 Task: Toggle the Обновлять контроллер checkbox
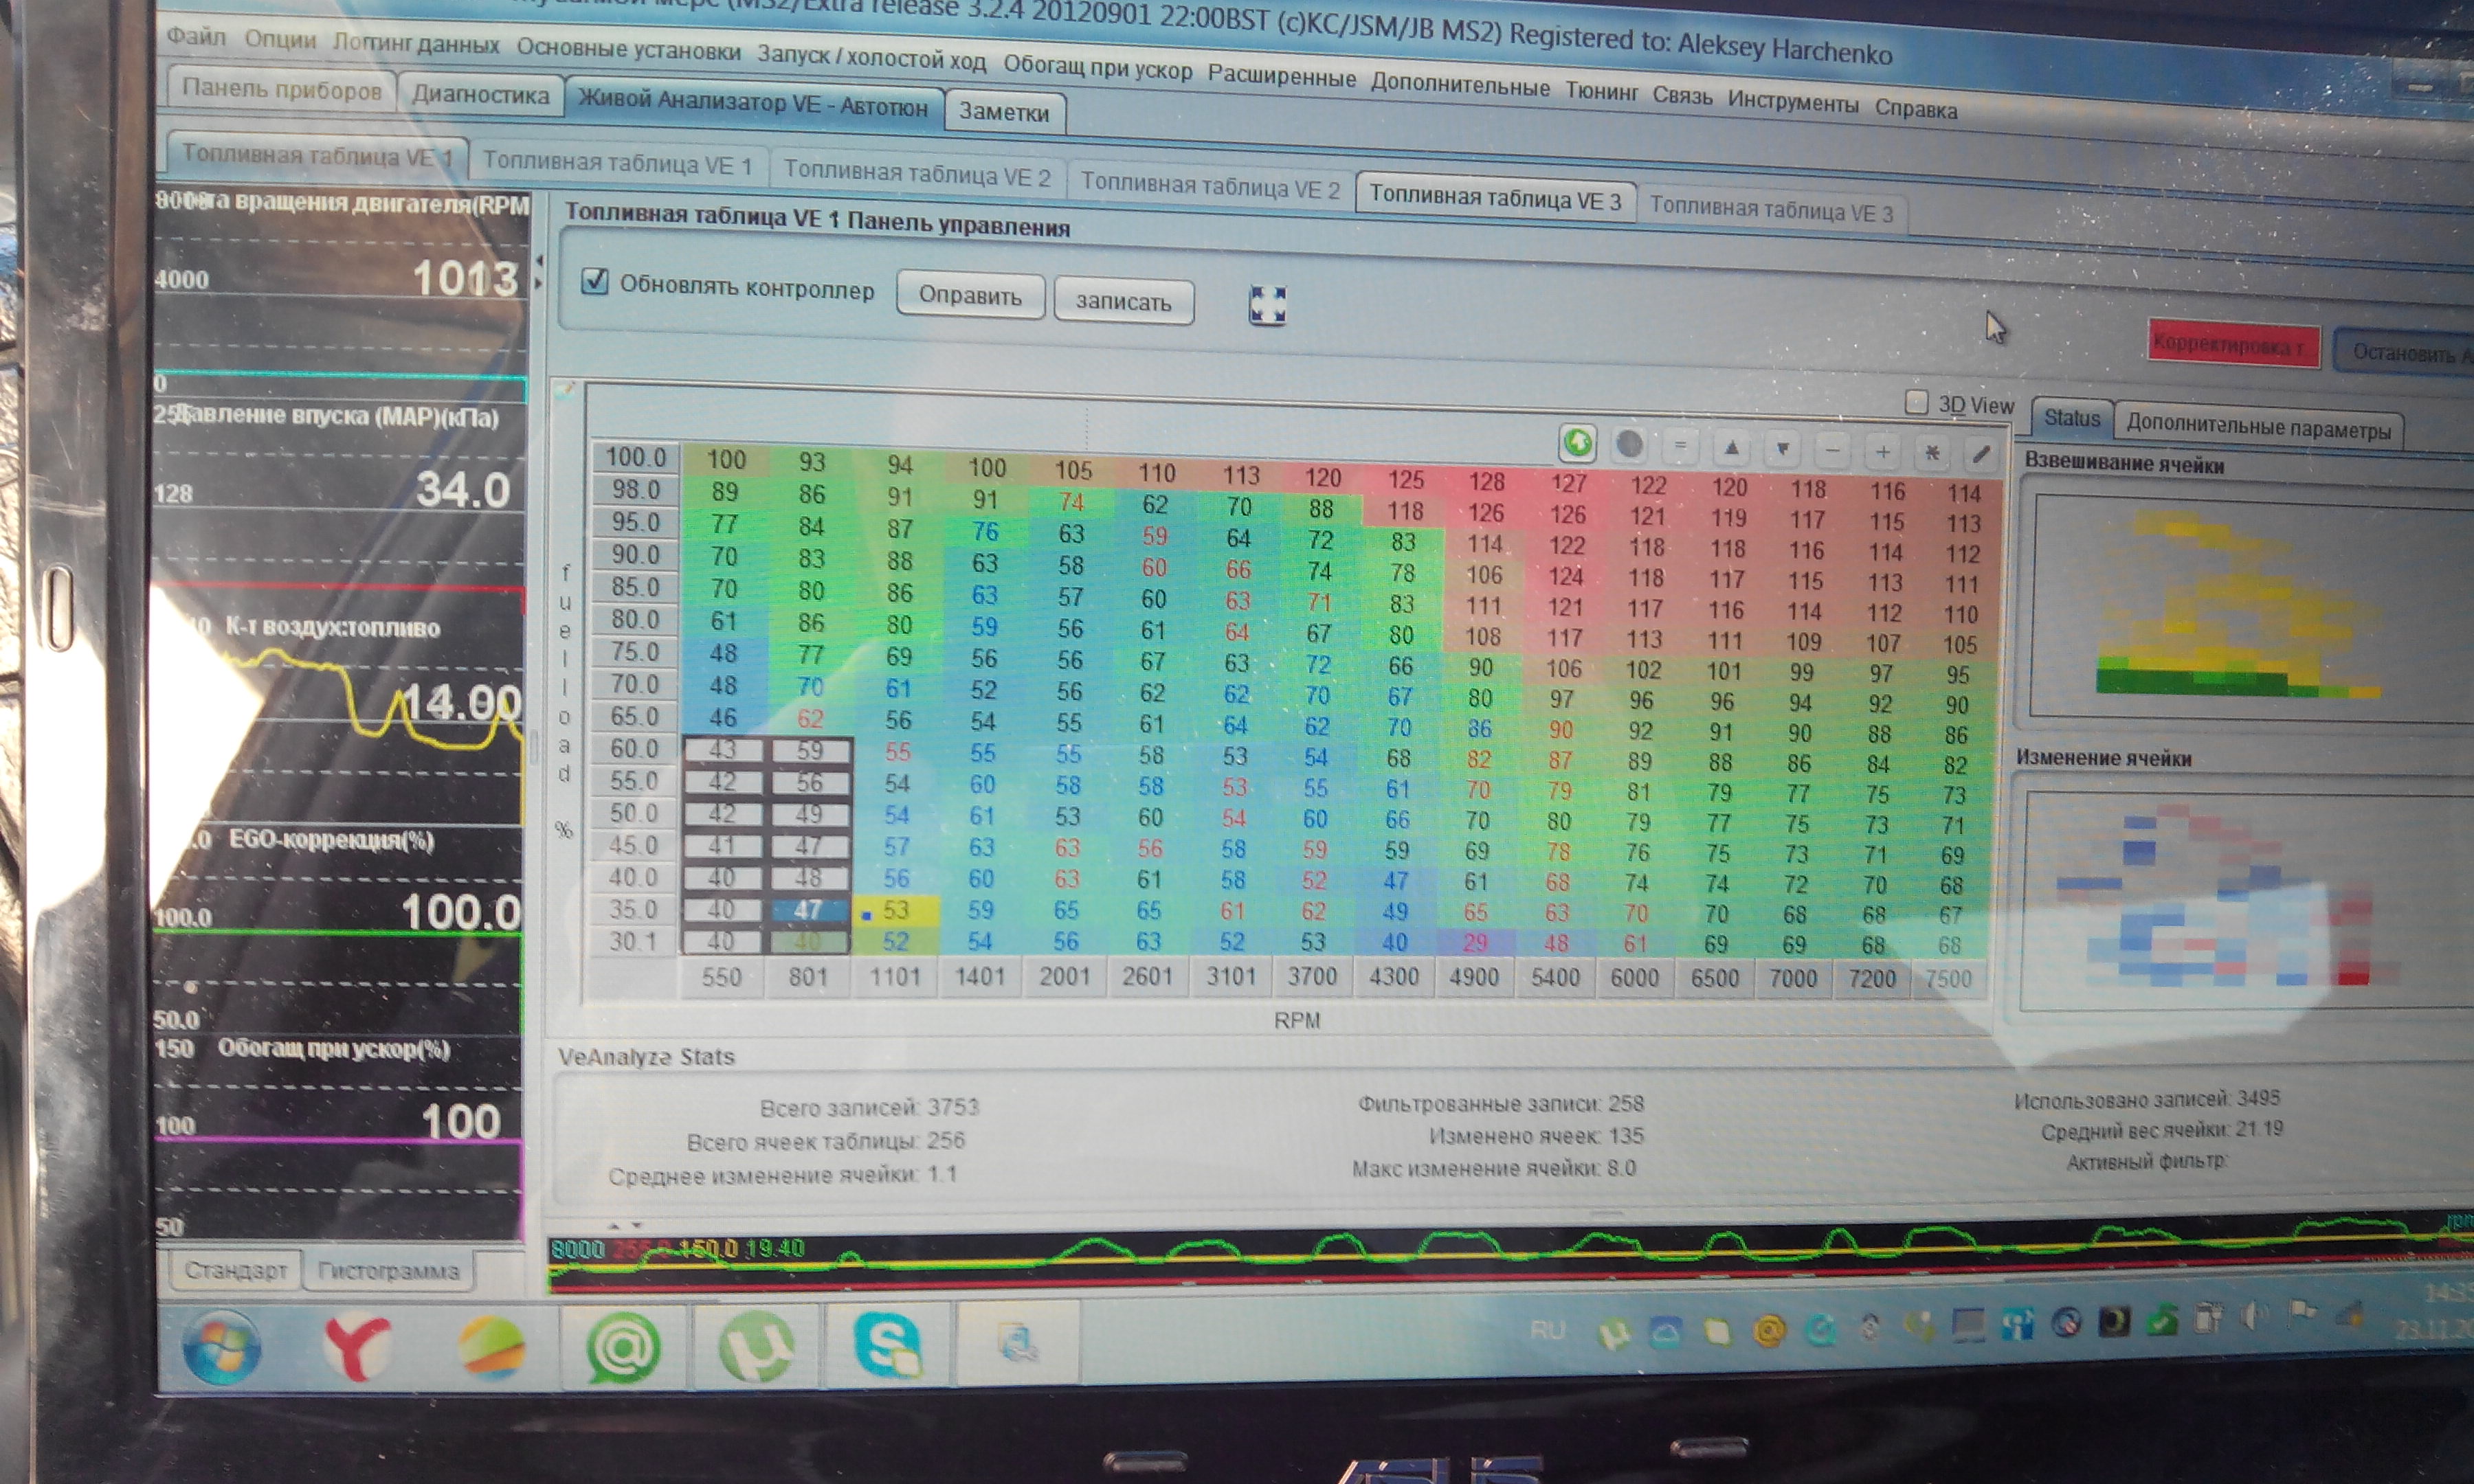pyautogui.click(x=595, y=281)
